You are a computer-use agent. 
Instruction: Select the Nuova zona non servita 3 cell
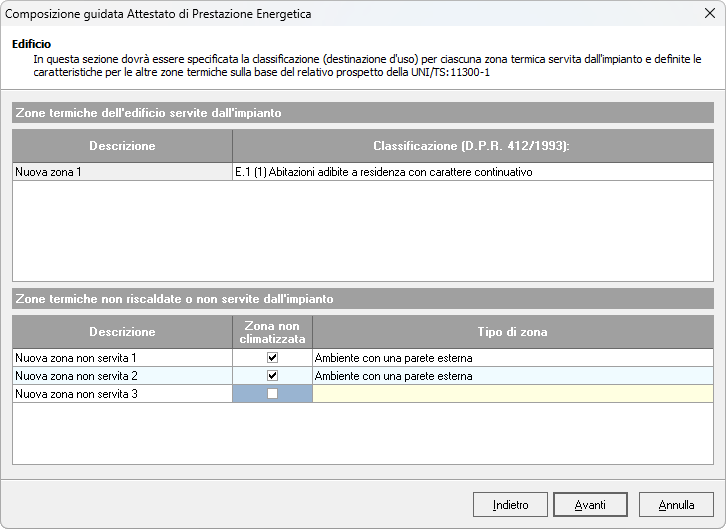(x=122, y=394)
